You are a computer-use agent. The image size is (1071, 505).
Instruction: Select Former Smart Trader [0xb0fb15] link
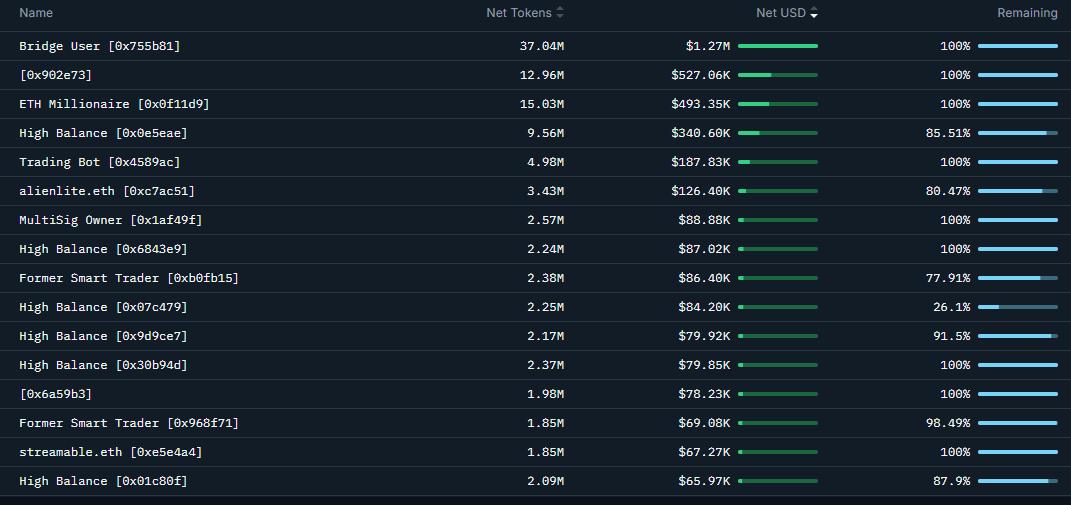coord(129,278)
